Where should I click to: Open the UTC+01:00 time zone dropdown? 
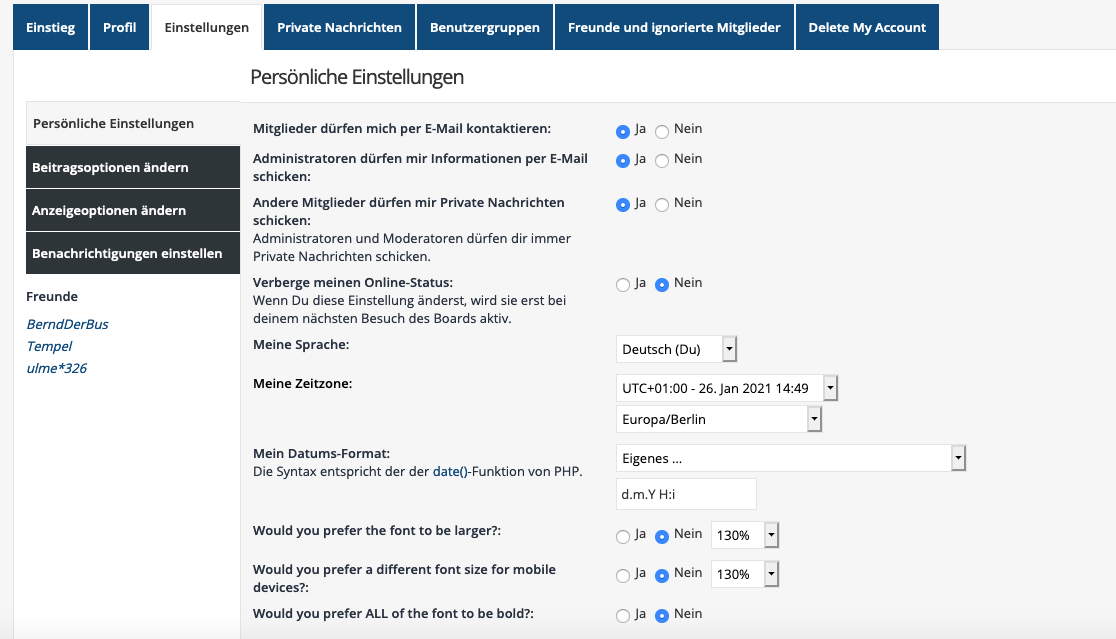tap(726, 388)
